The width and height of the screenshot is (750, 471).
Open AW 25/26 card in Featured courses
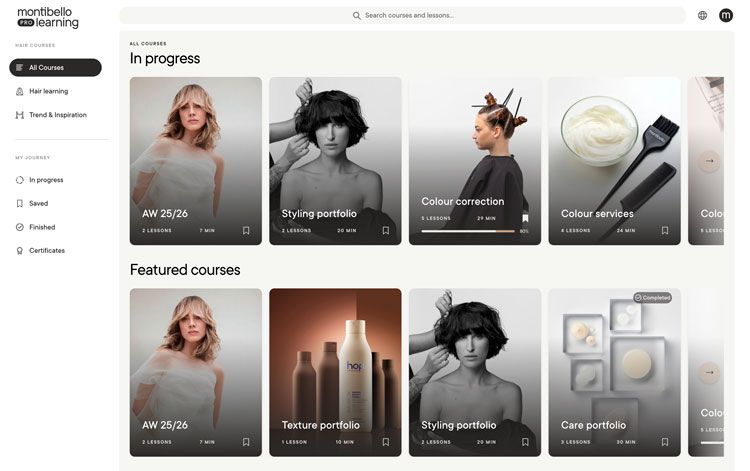[196, 372]
